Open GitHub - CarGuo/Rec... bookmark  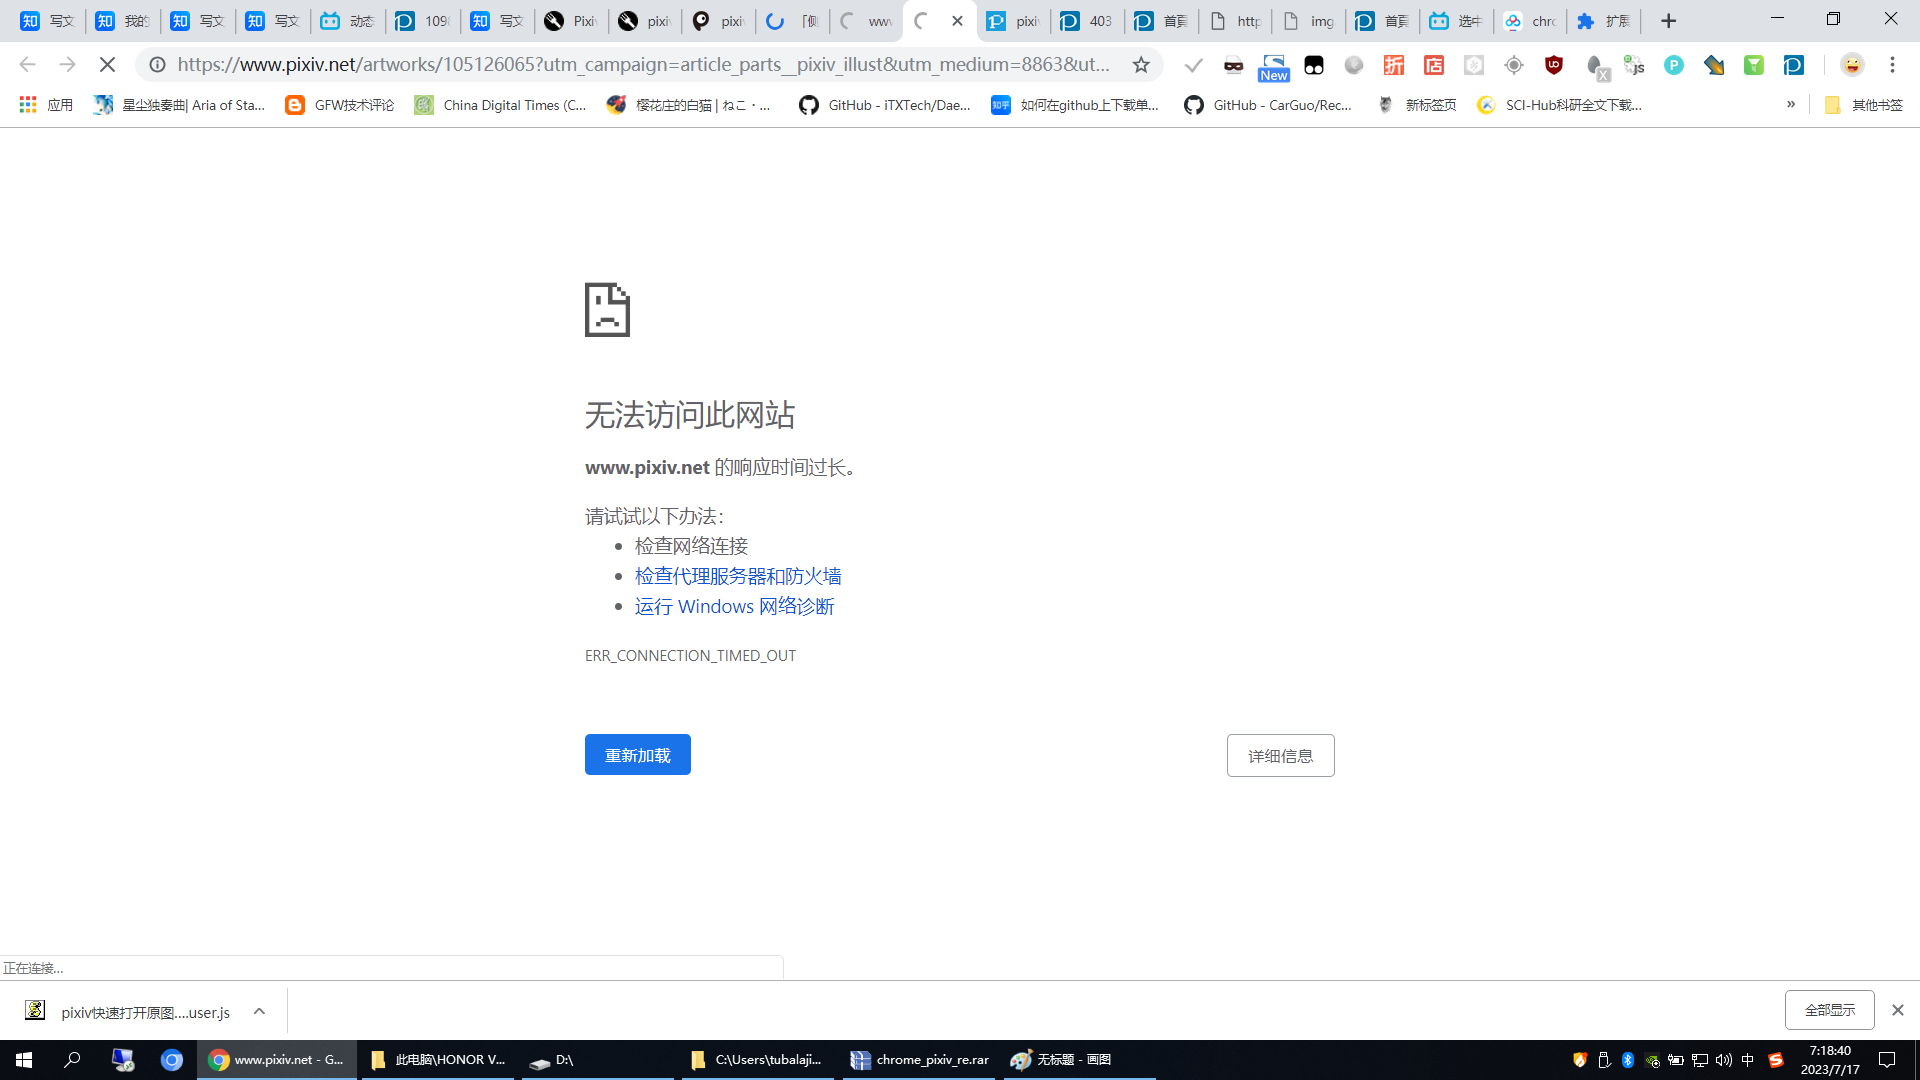tap(1268, 105)
